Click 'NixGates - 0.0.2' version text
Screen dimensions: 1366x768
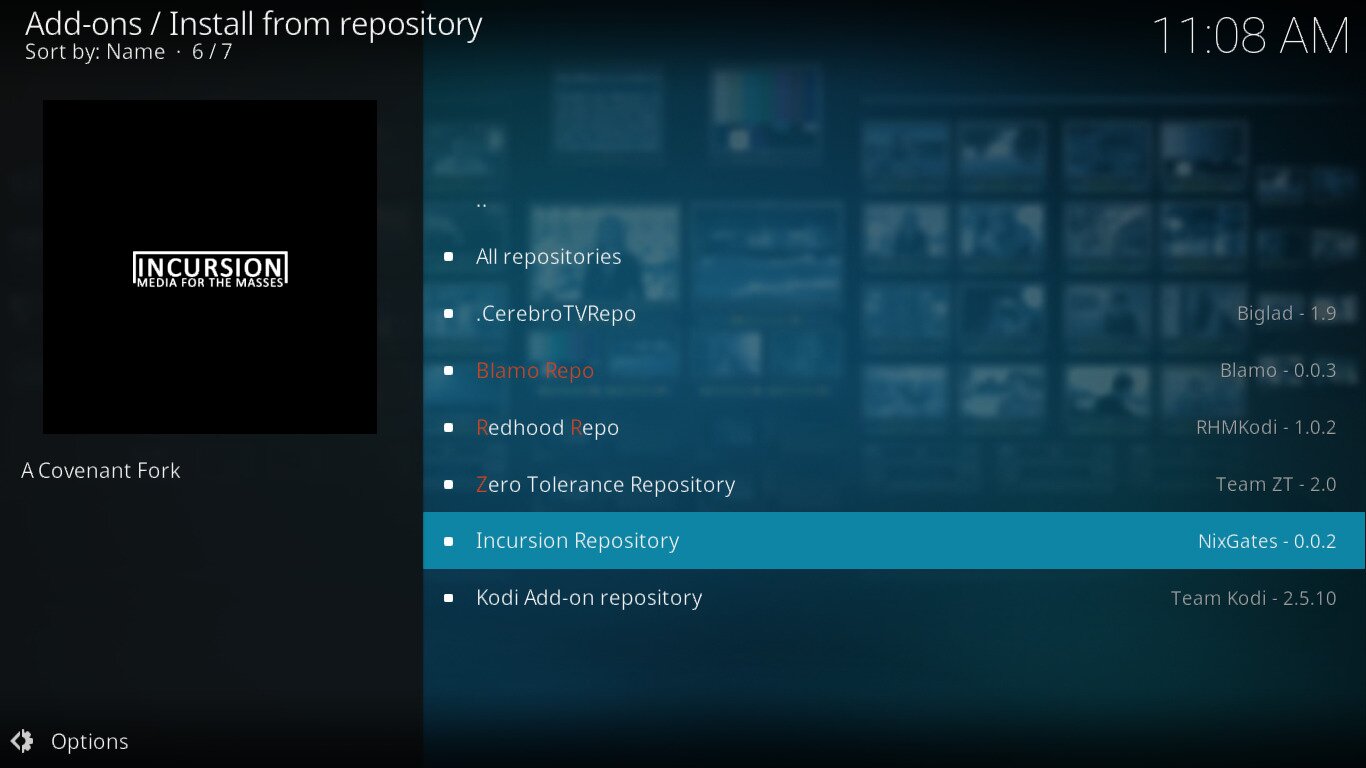(1267, 541)
